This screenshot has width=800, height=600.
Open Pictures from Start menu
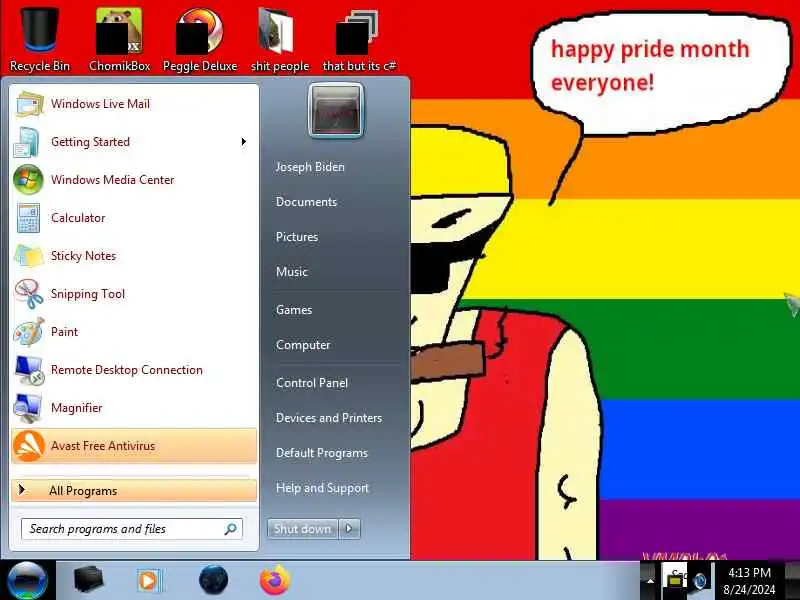[x=297, y=237]
